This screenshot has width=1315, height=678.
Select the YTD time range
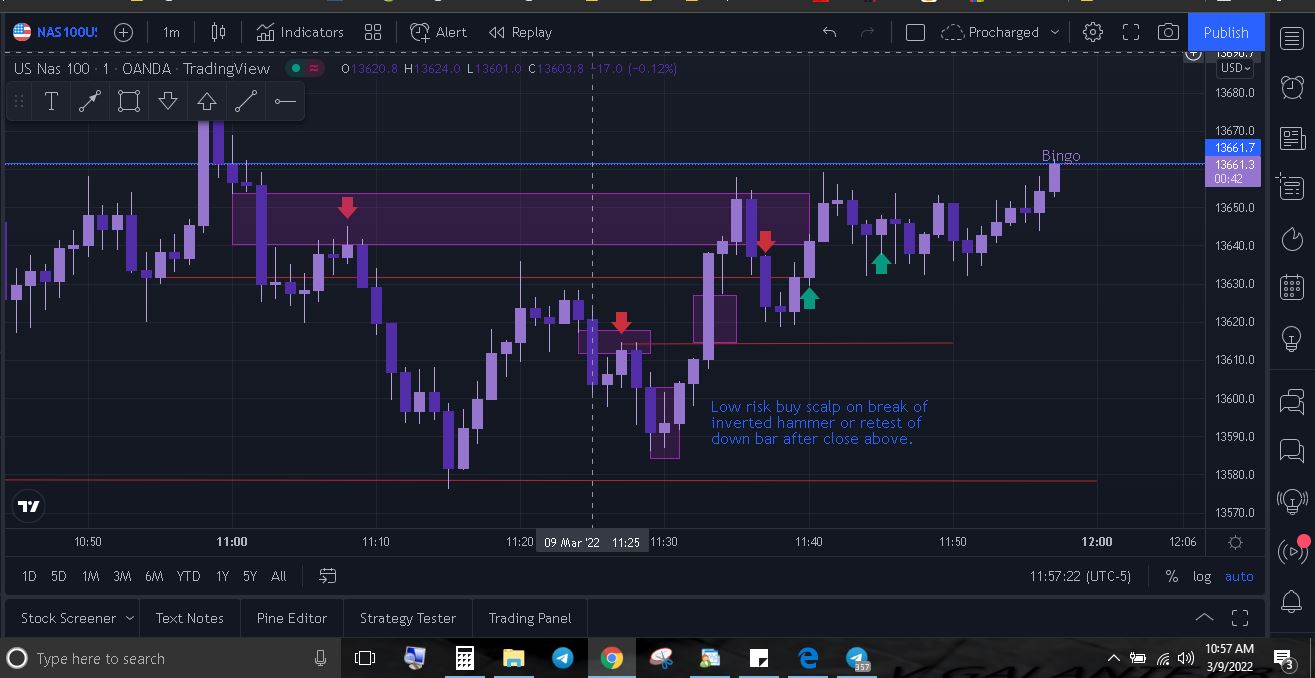[x=188, y=576]
